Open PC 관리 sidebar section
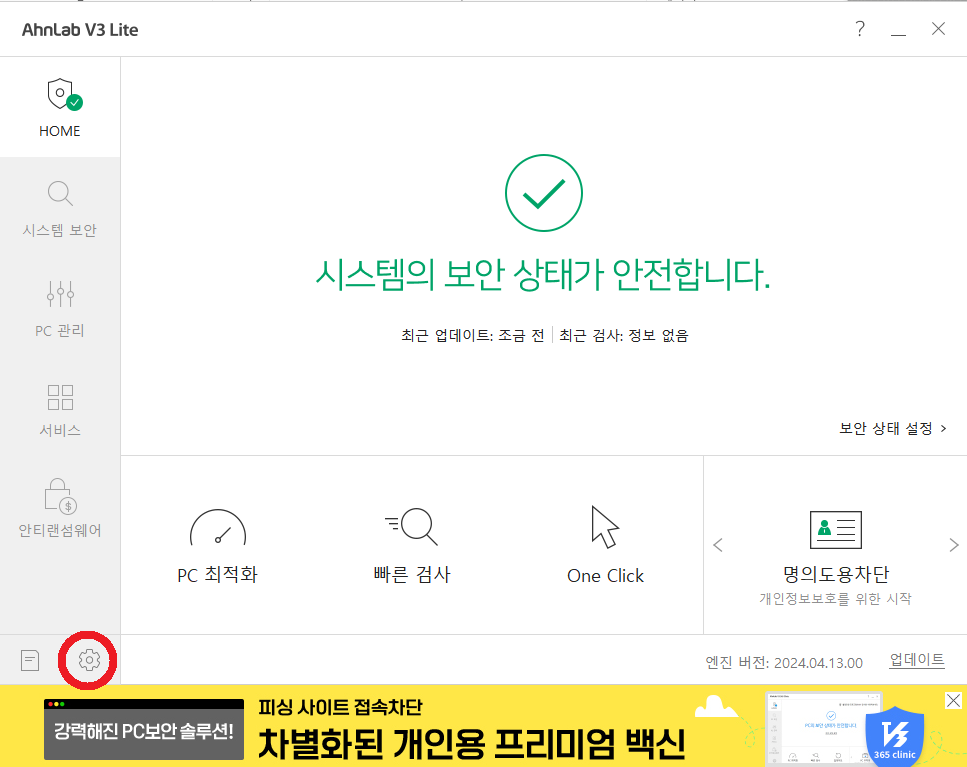 (60, 309)
